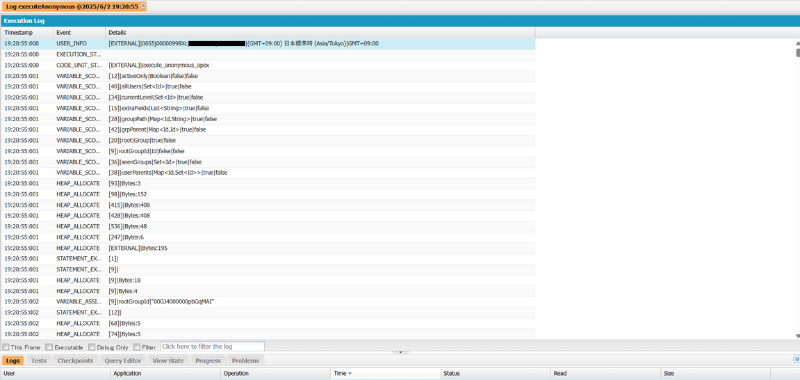Viewport: 800px width, 380px height.
Task: Click the Size column header
Action: (716, 373)
